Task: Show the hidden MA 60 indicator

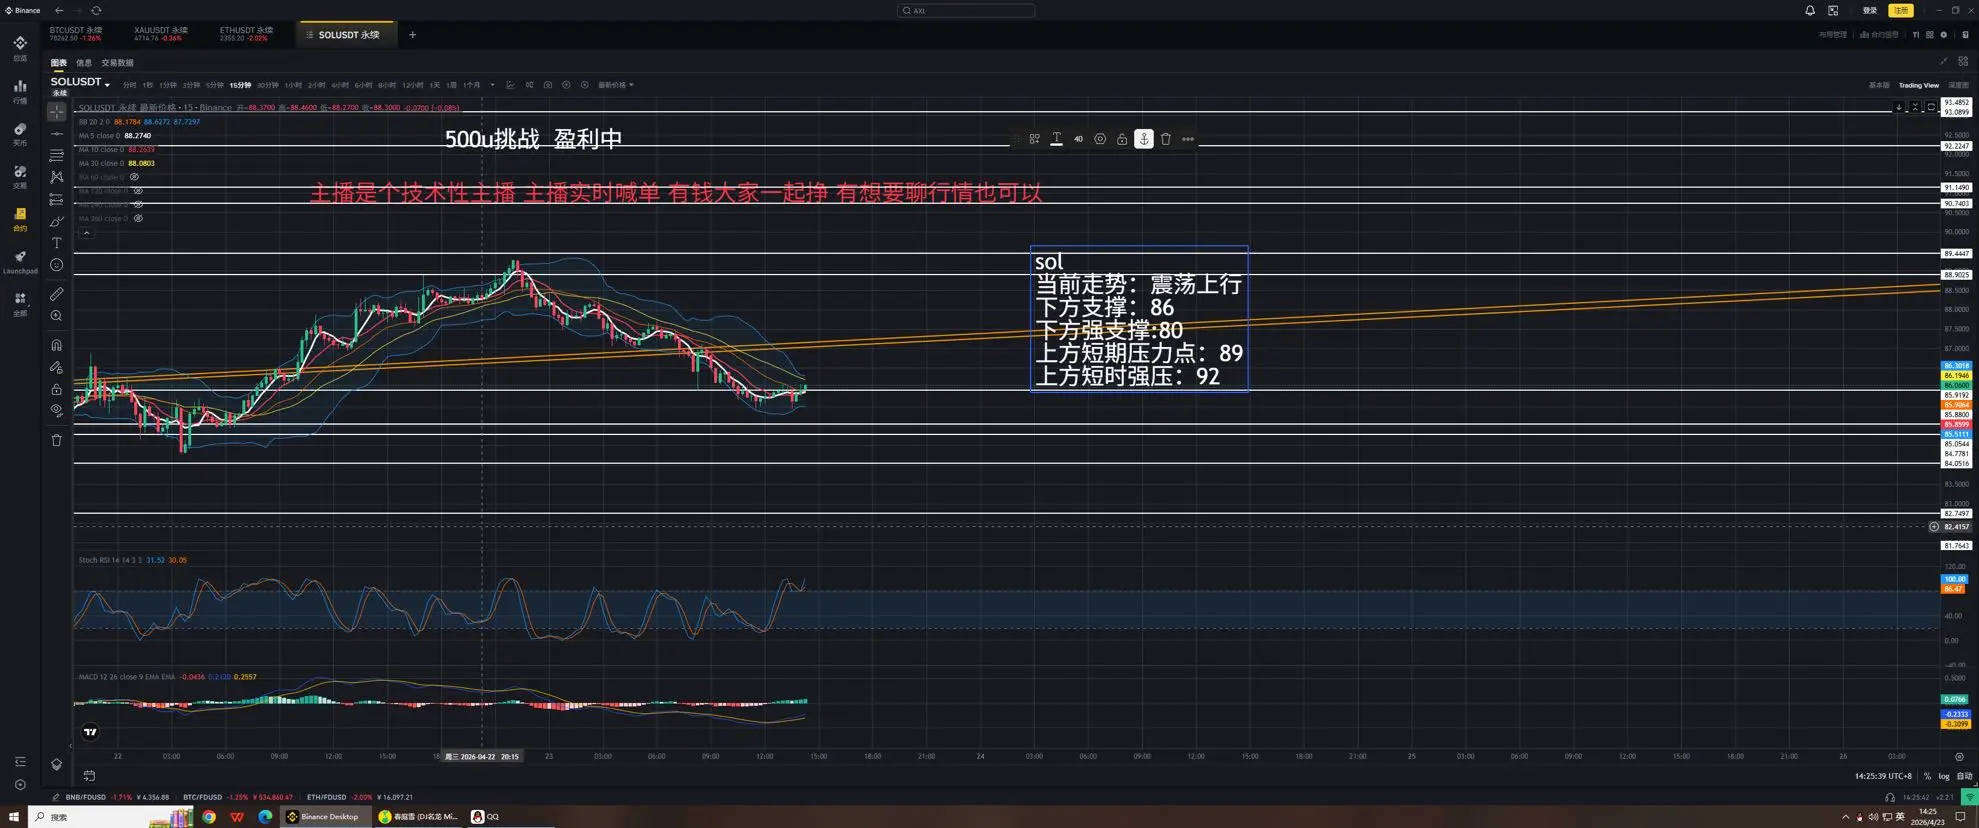Action: (x=134, y=177)
